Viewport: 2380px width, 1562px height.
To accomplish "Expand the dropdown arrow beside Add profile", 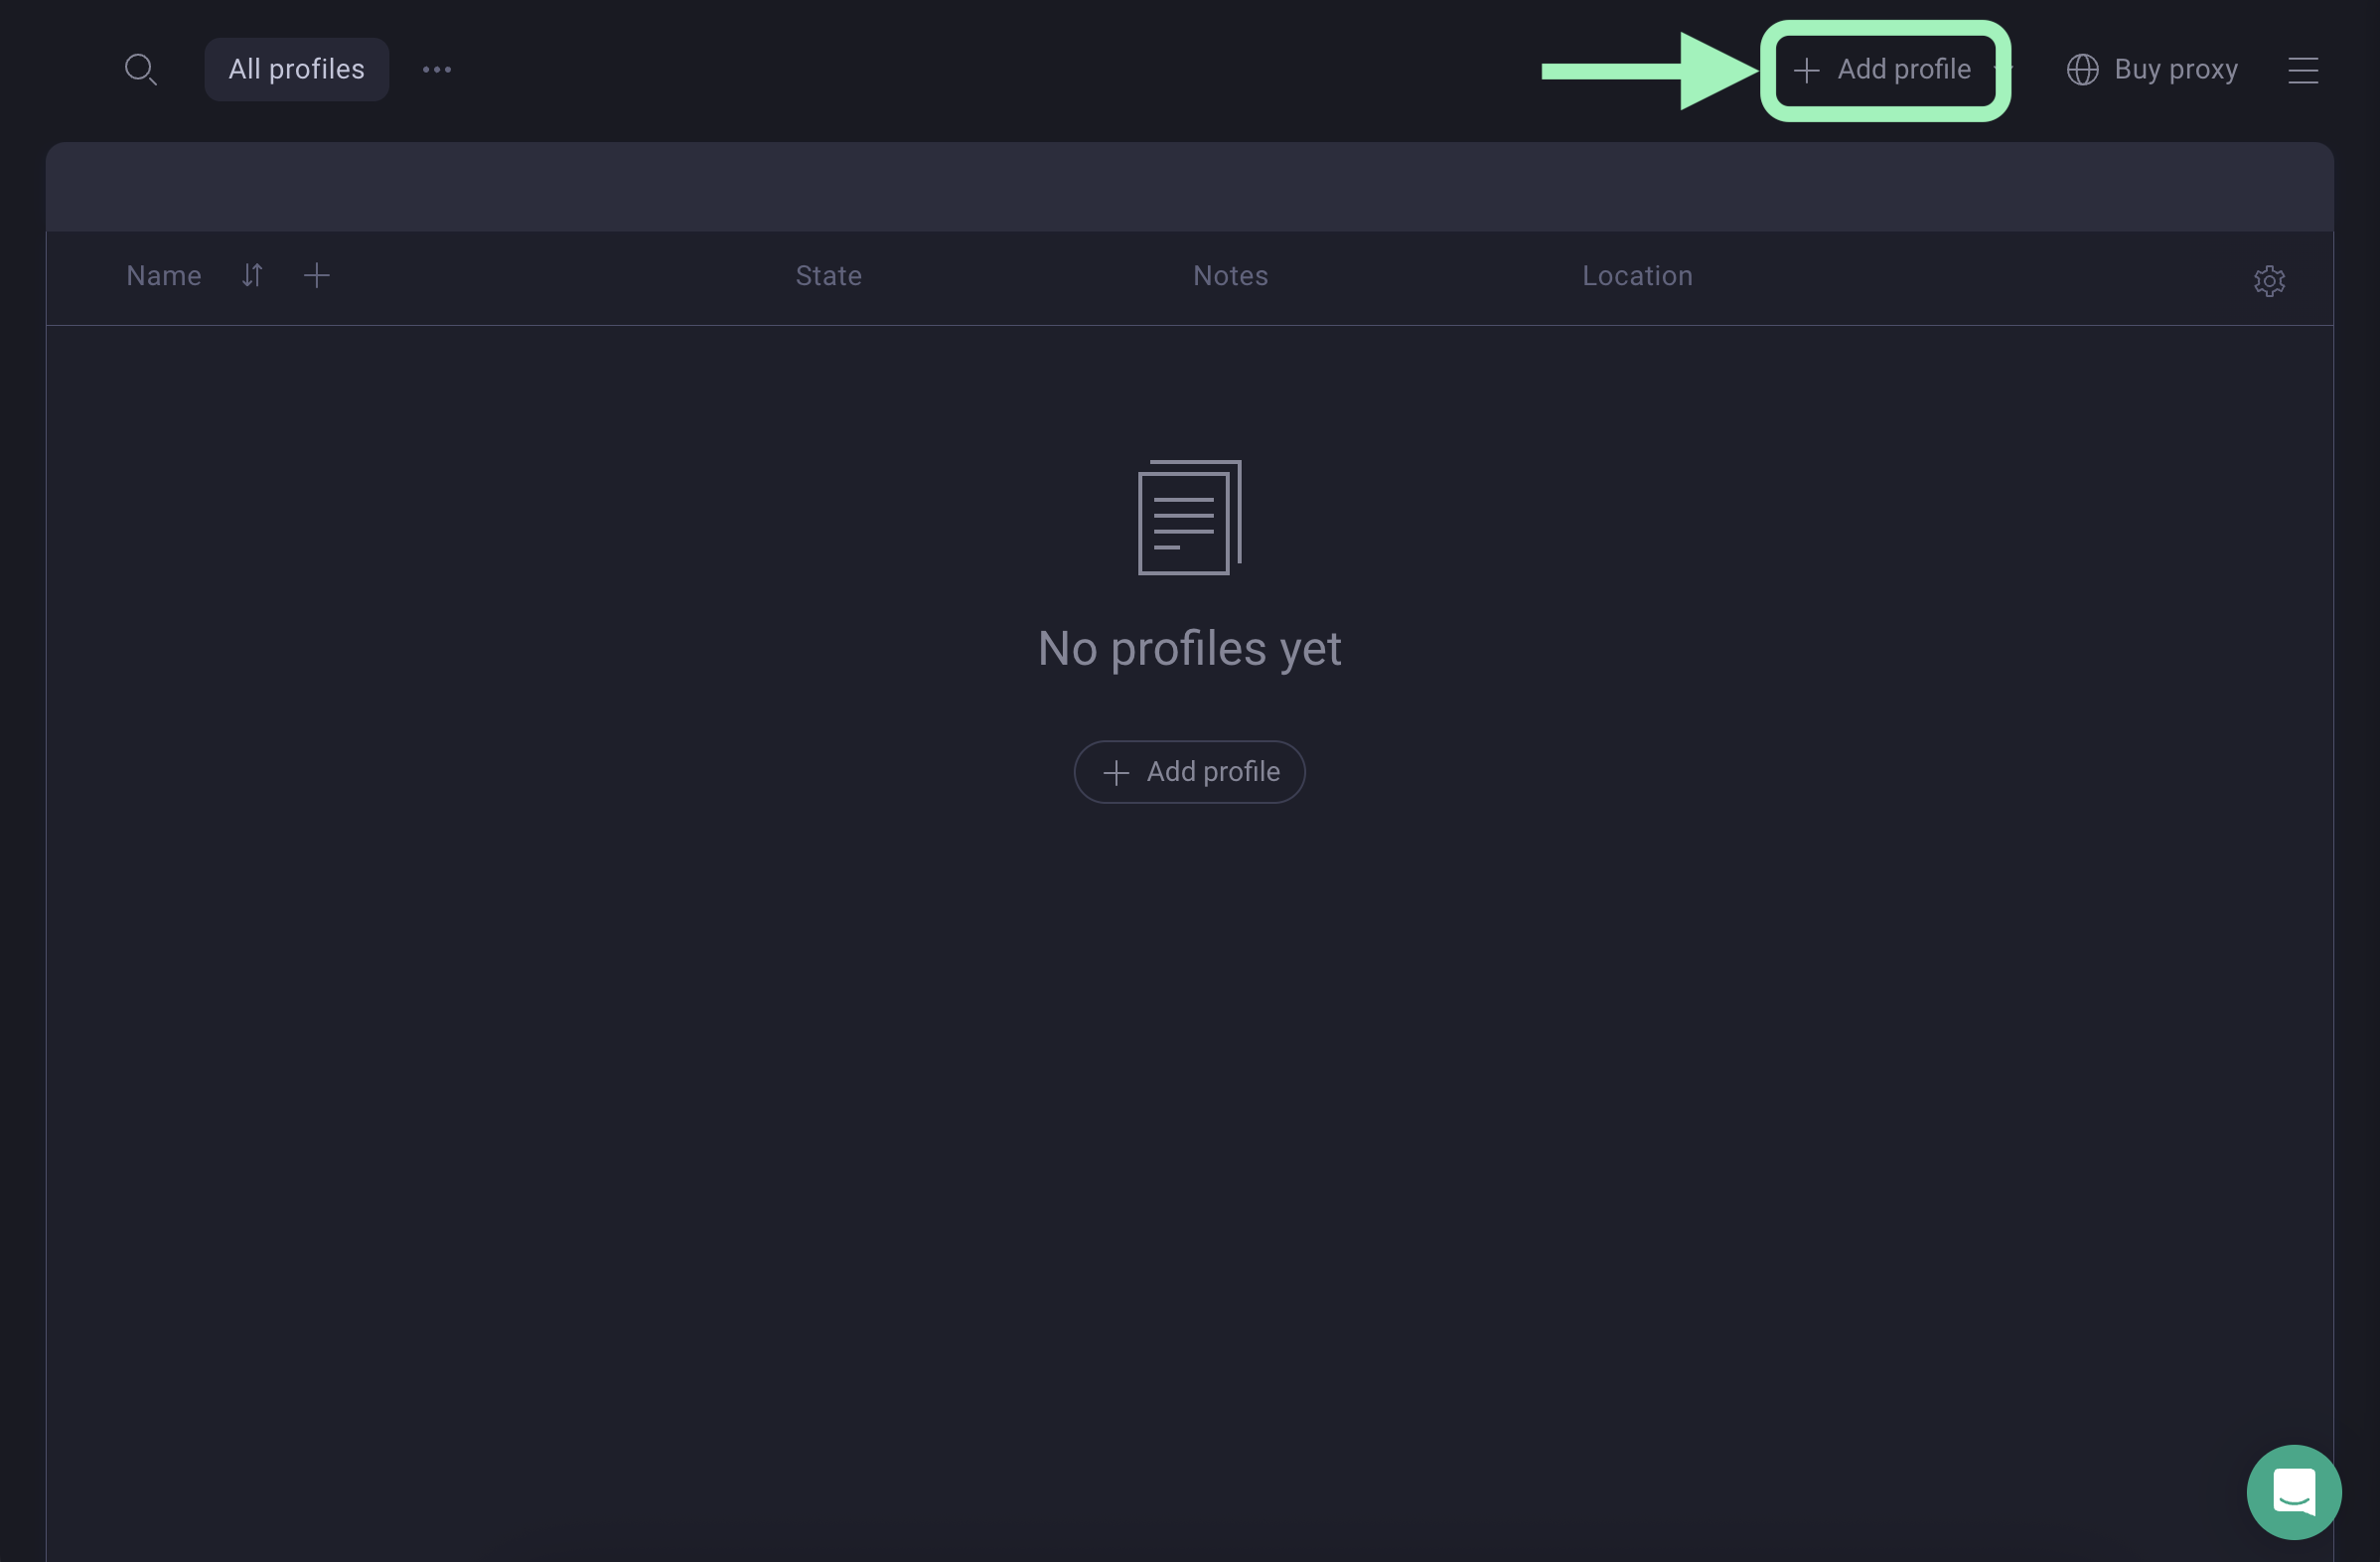I will point(2004,68).
